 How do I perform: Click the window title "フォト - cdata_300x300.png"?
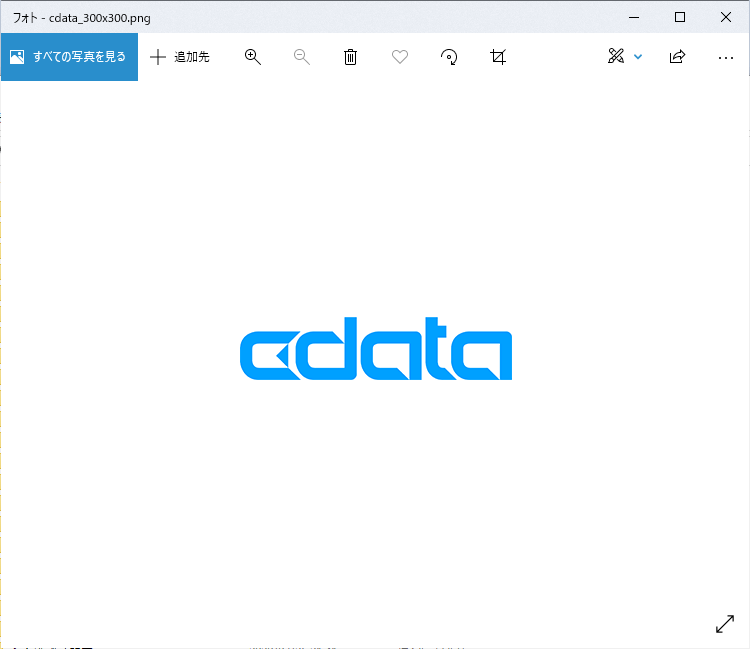(x=82, y=18)
